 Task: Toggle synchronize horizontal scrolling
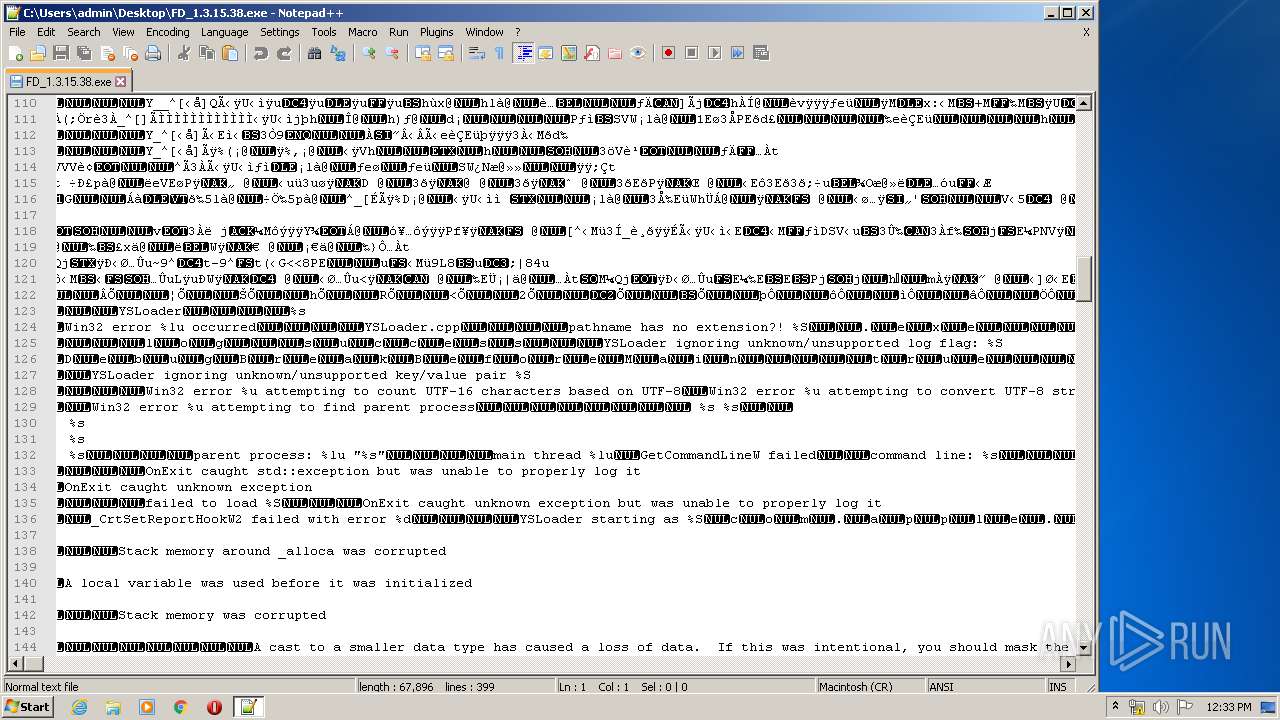pos(446,53)
